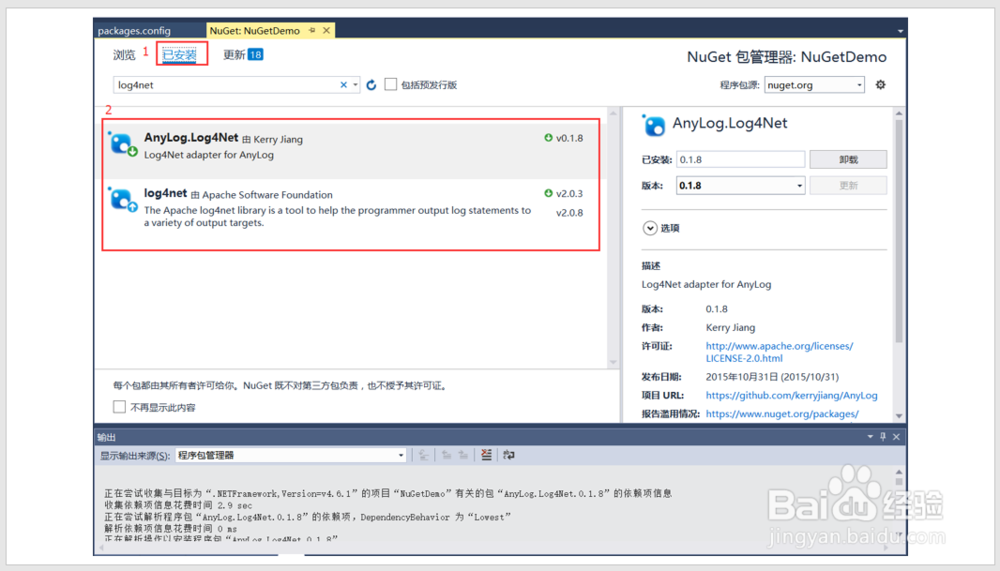Viewport: 1000px width, 571px height.
Task: Go to previous message icon
Action: point(446,455)
